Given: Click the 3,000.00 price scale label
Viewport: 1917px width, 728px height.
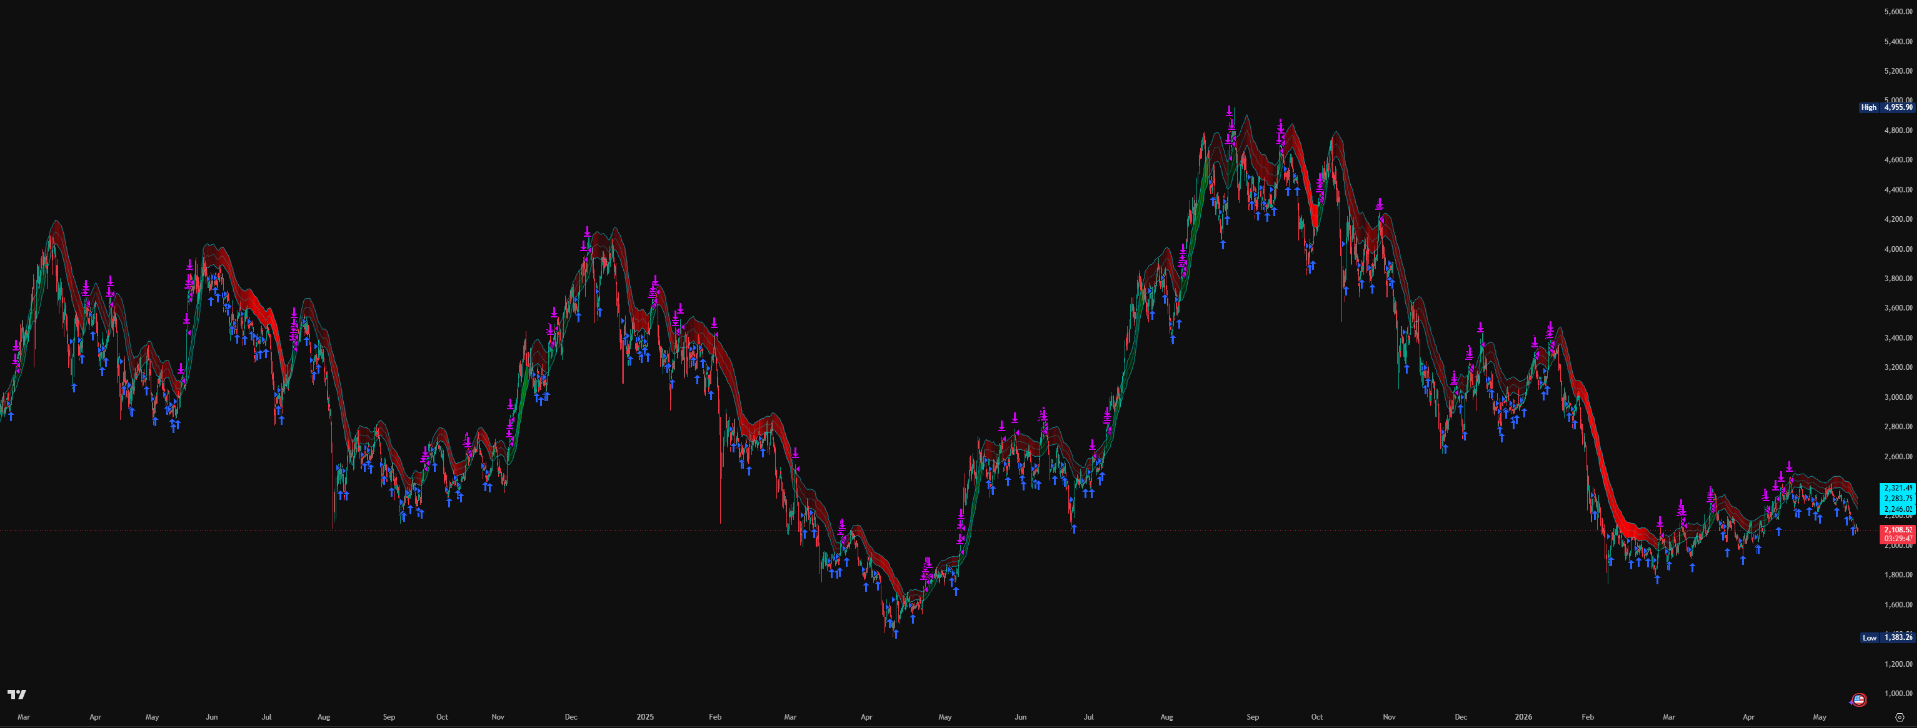Looking at the screenshot, I should point(1898,397).
